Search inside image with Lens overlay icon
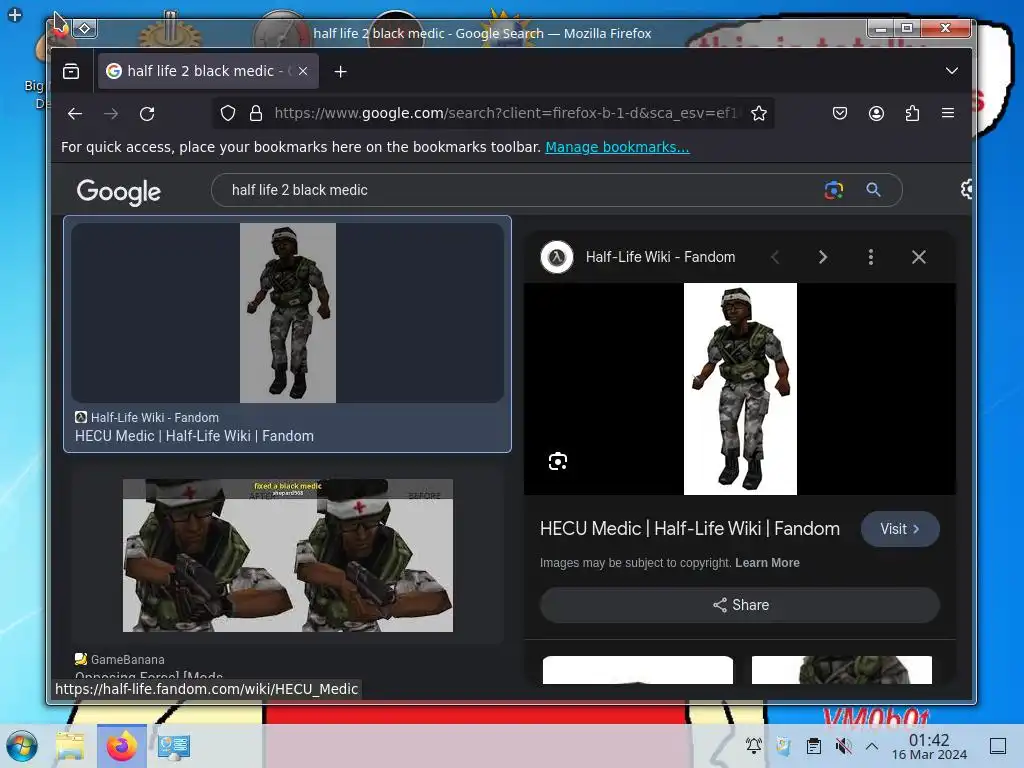Viewport: 1024px width, 768px height. point(558,462)
